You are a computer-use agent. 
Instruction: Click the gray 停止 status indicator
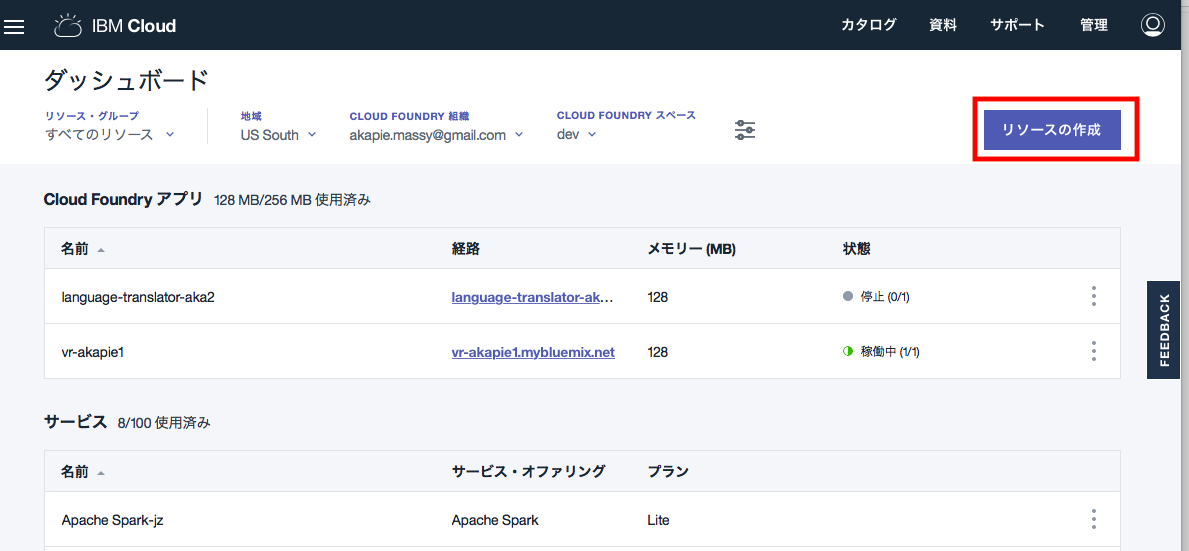(x=848, y=297)
